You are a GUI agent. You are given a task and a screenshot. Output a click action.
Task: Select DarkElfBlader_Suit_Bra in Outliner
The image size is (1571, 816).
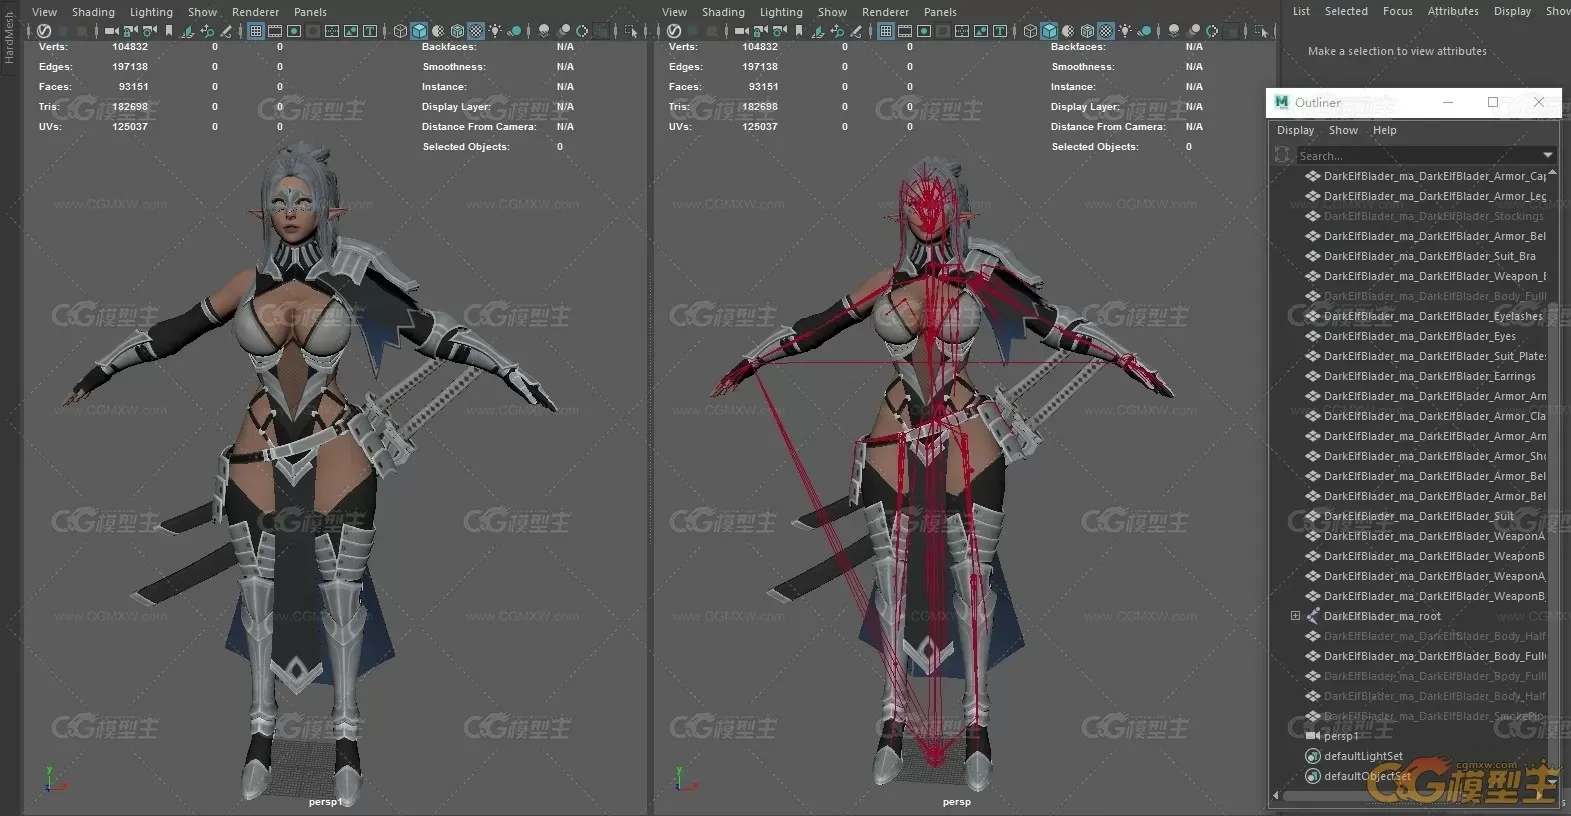click(x=1429, y=256)
